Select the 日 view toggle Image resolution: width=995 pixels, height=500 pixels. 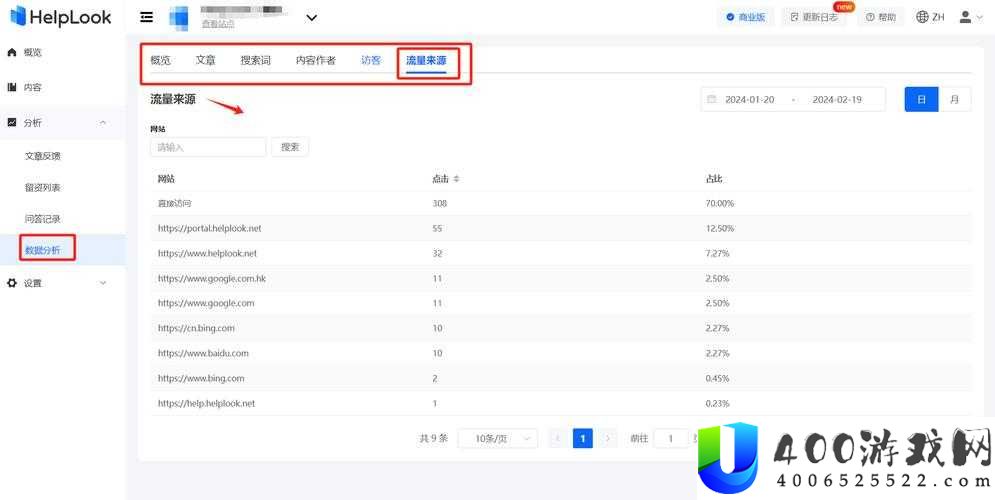point(921,100)
